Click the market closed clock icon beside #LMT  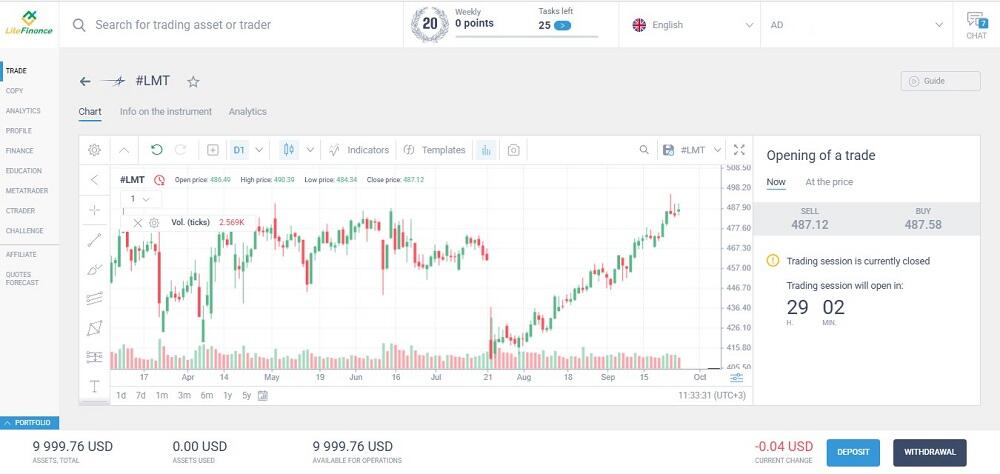159,180
